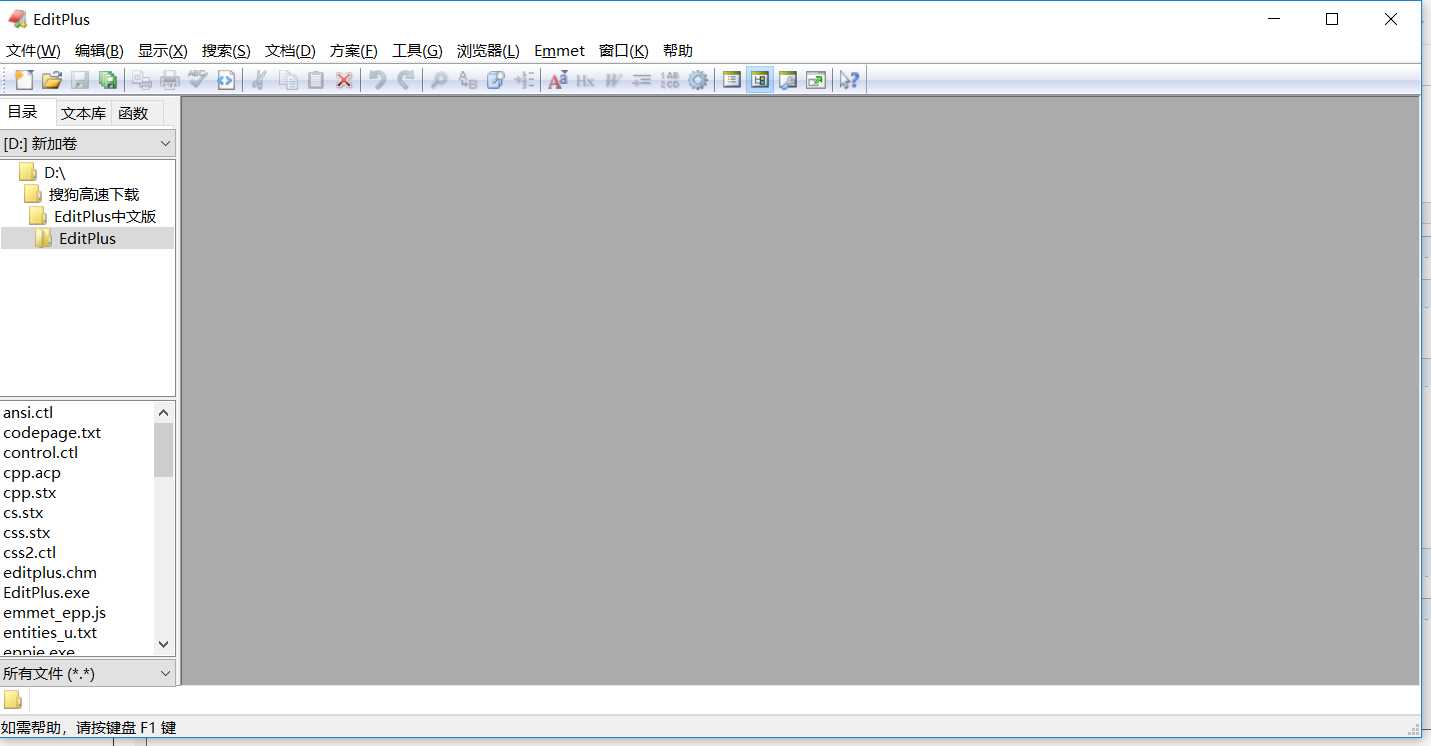Select cpp.acp in file list
The width and height of the screenshot is (1431, 746).
point(32,473)
